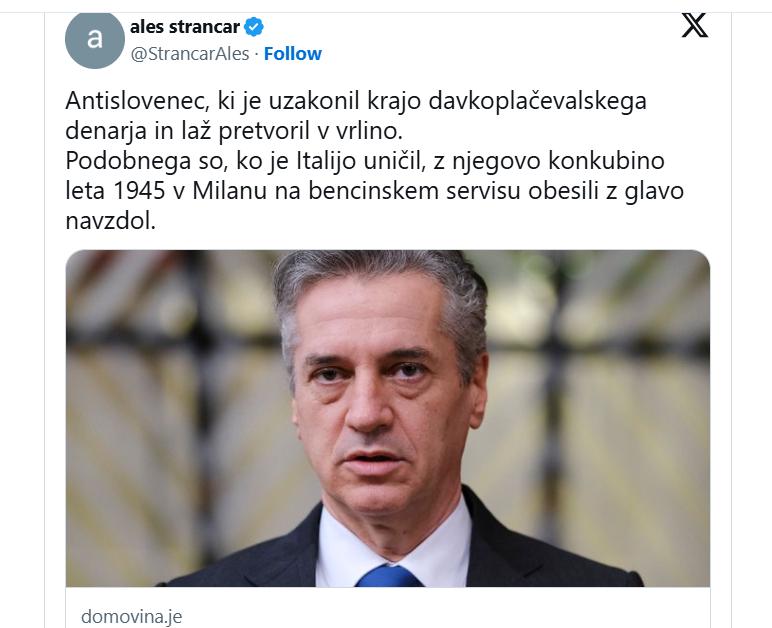Click the blue verified badge
This screenshot has height=628, width=772.
click(x=254, y=27)
